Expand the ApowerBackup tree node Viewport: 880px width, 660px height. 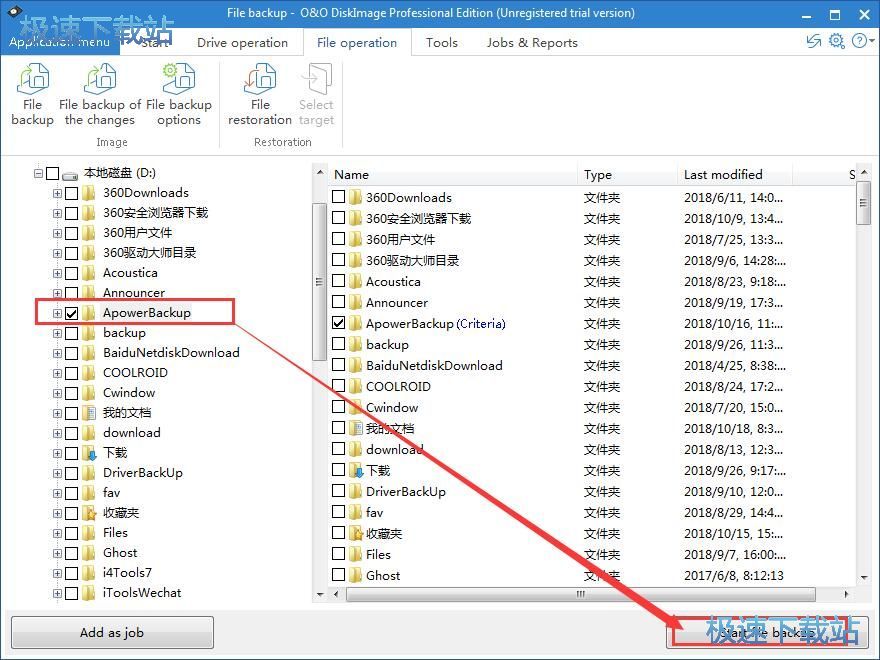(x=57, y=313)
